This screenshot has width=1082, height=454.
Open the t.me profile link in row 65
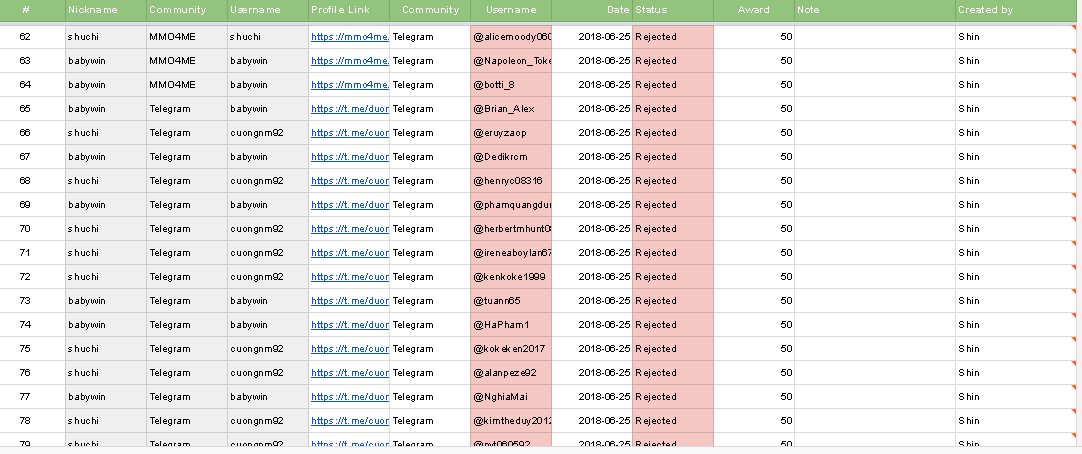(348, 109)
